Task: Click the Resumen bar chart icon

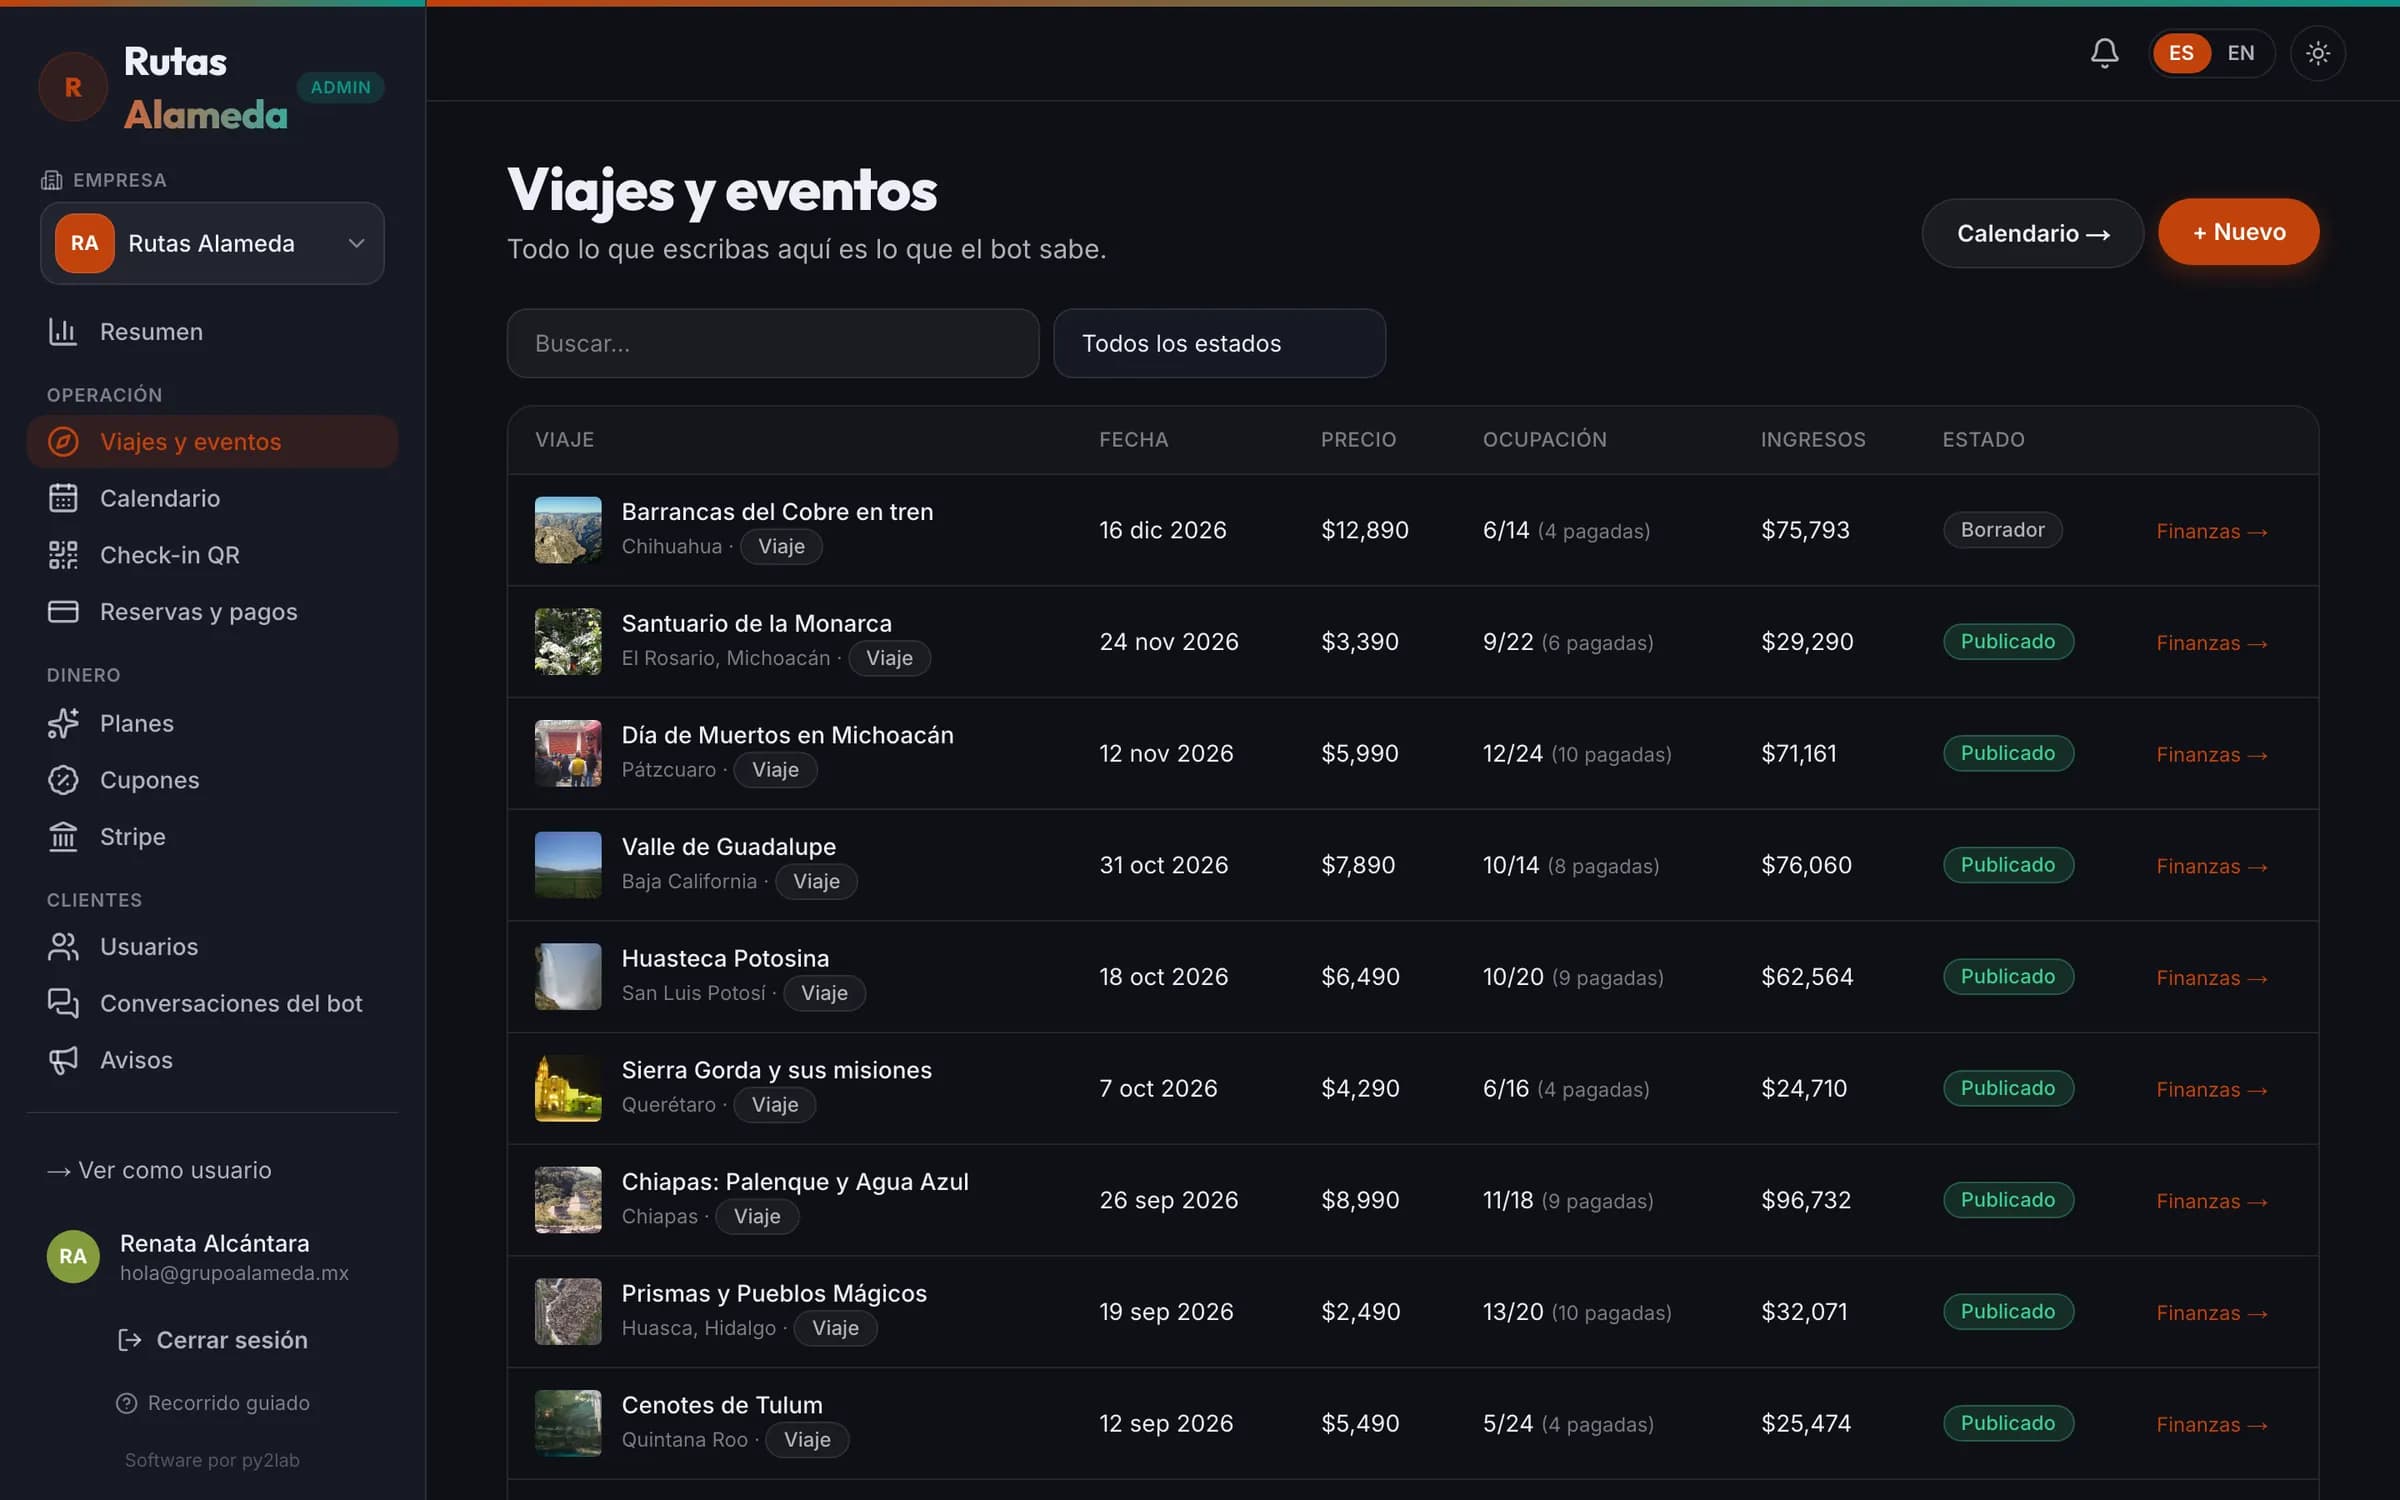Action: pyautogui.click(x=63, y=331)
